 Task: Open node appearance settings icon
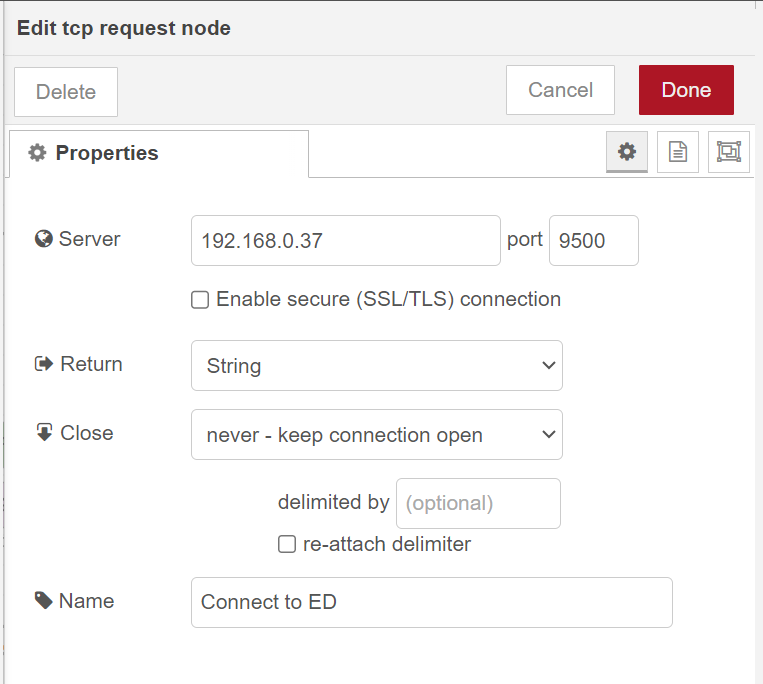728,152
